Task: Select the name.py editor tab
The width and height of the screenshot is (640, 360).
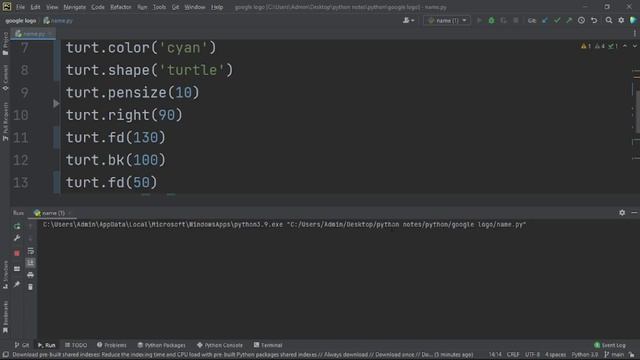Action: (x=33, y=34)
